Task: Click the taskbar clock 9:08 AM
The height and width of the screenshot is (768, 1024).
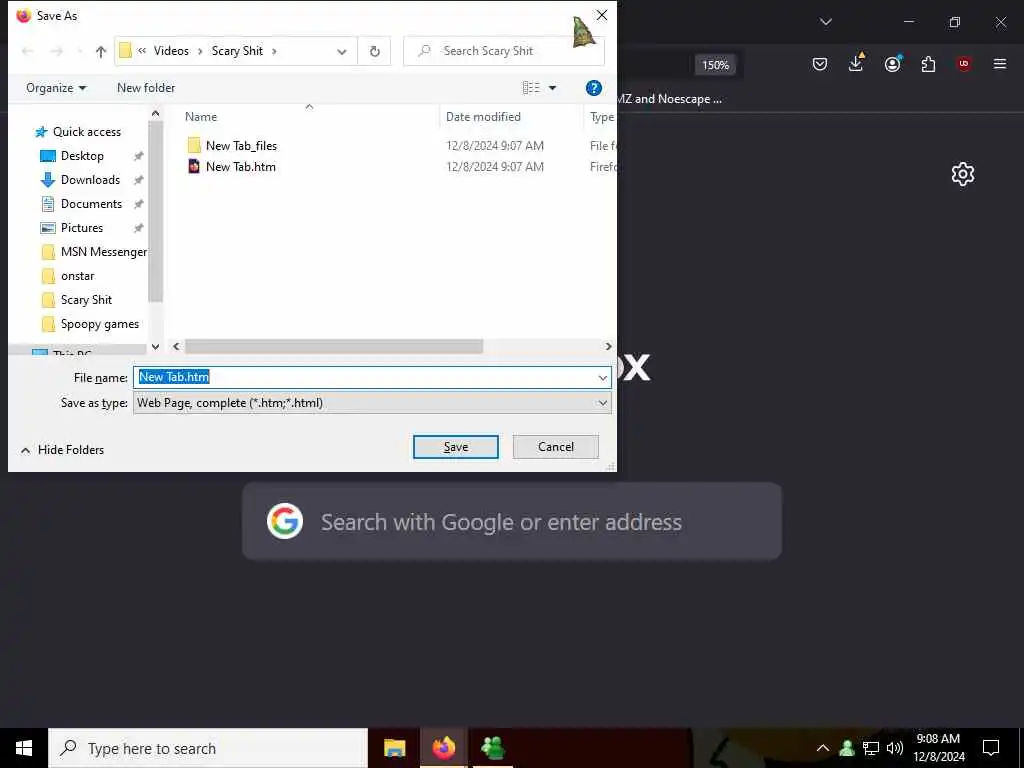Action: pyautogui.click(x=938, y=748)
